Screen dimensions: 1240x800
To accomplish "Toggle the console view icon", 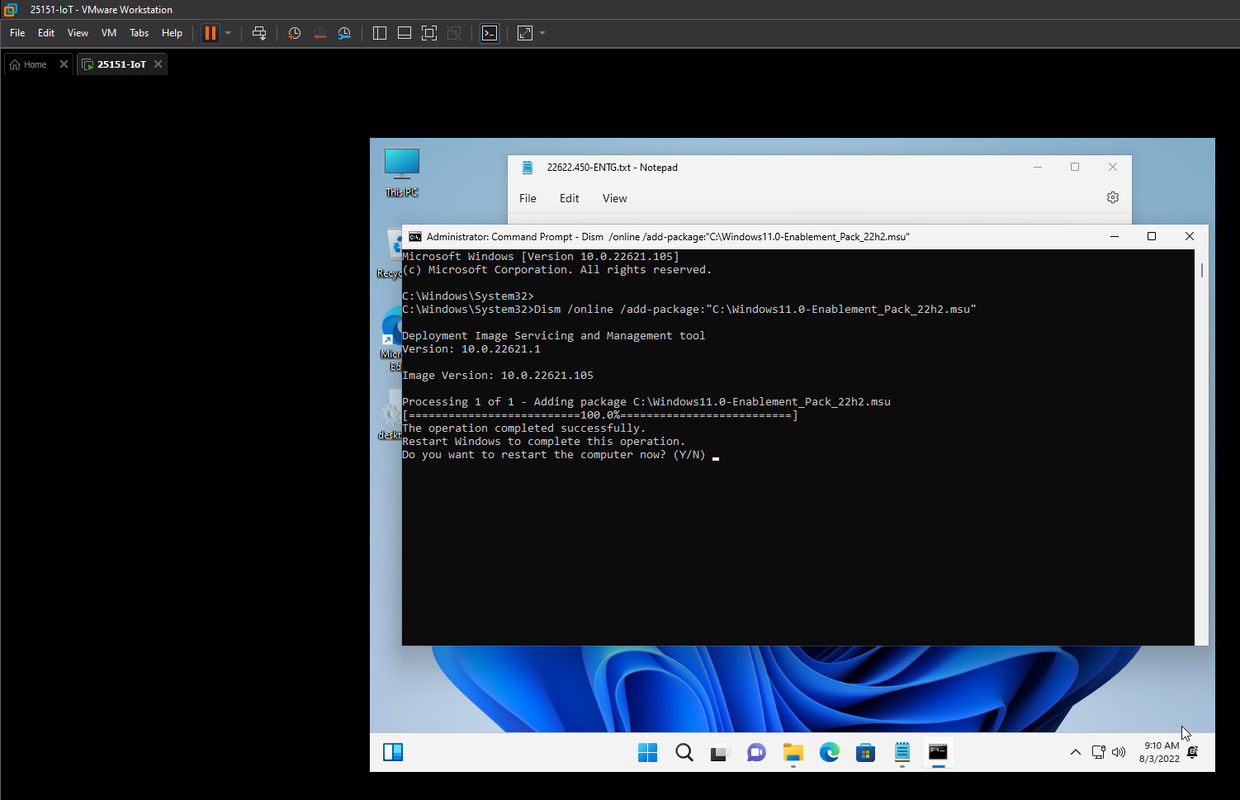I will (x=489, y=33).
